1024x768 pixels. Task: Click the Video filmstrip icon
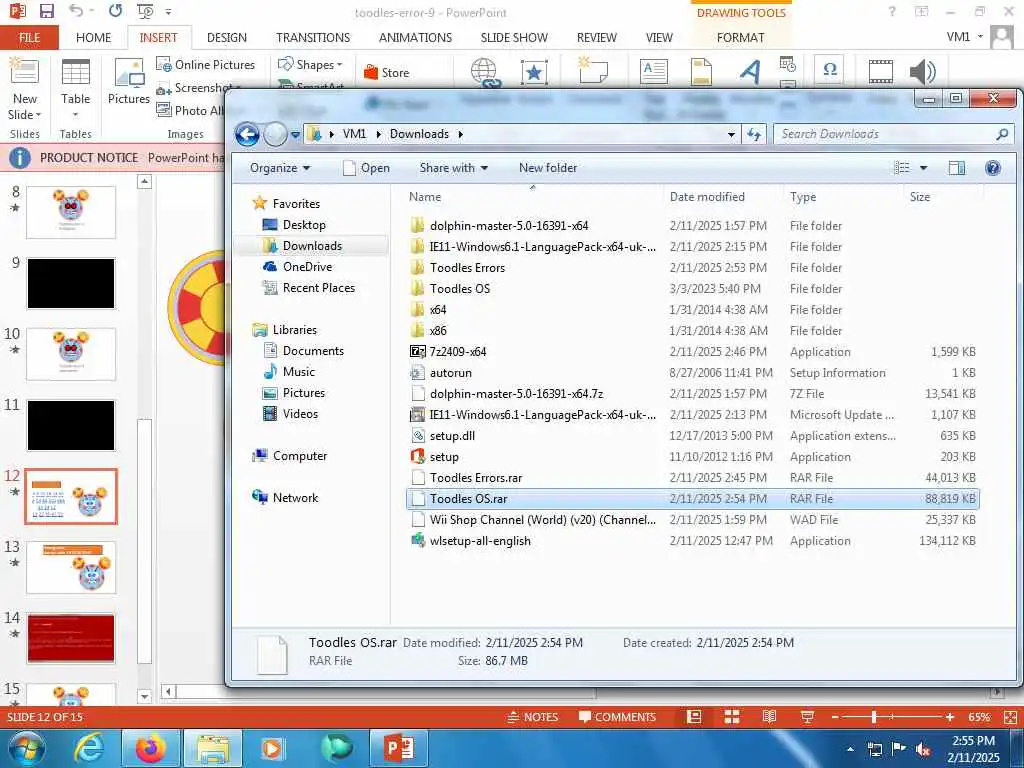point(880,71)
